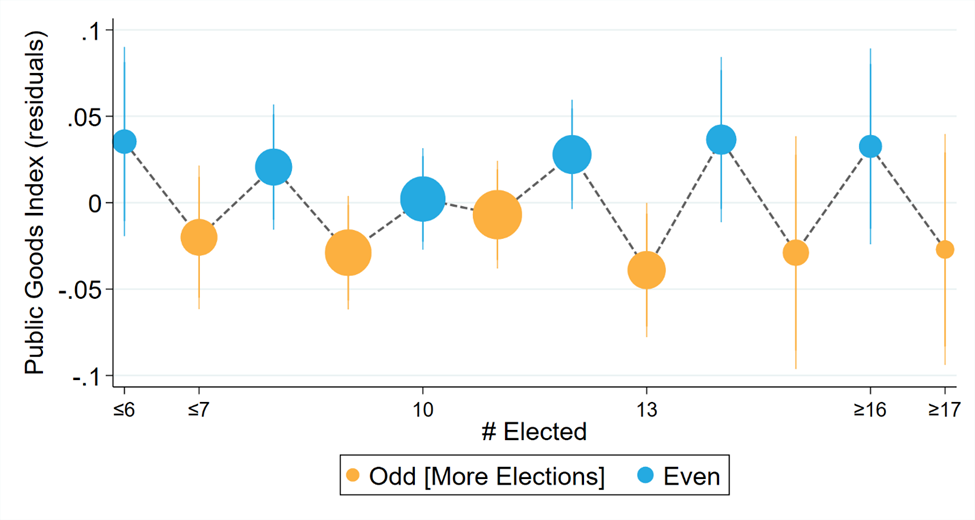Click the blue data point at ≤6
Image resolution: width=975 pixels, height=520 pixels.
point(124,142)
